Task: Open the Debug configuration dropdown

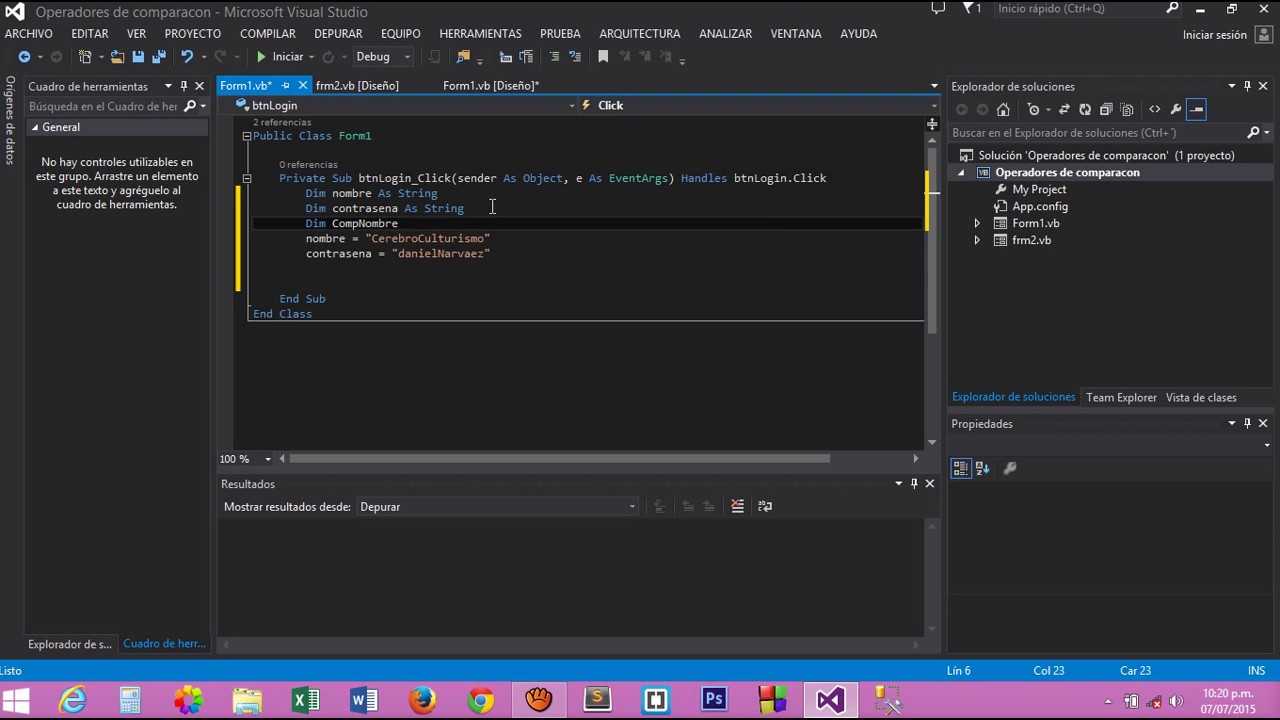Action: tap(406, 57)
